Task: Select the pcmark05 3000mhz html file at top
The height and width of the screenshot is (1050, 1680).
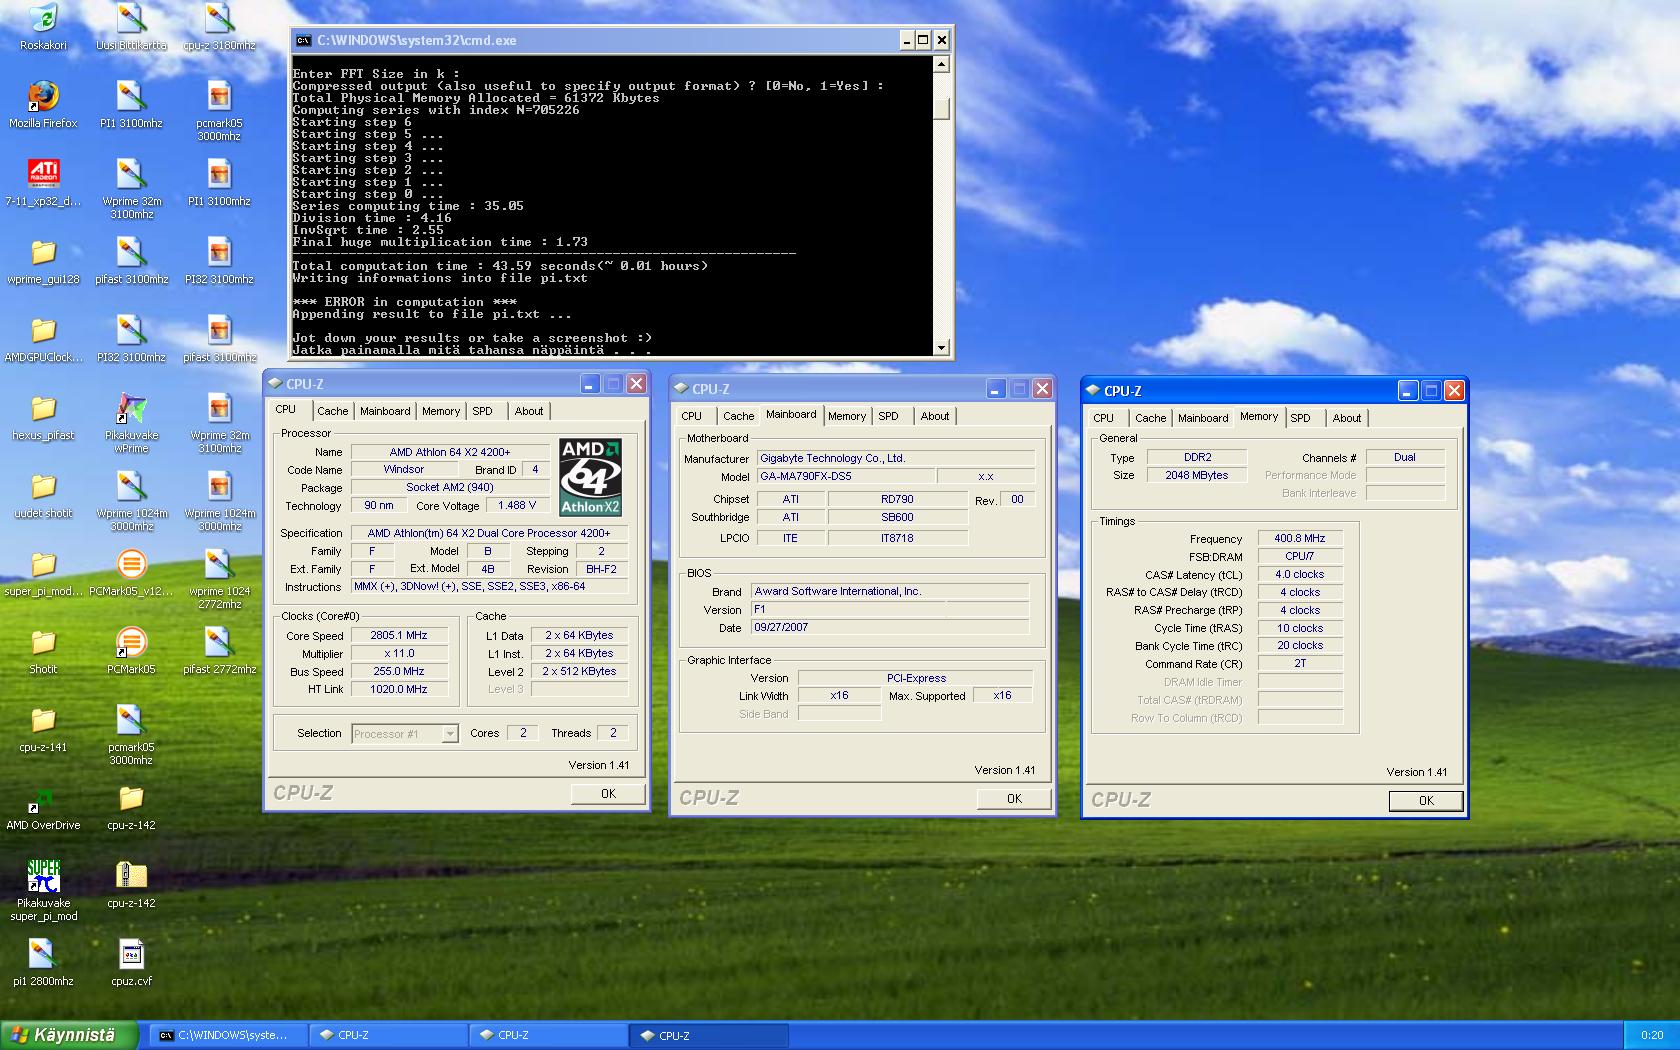Action: click(219, 96)
